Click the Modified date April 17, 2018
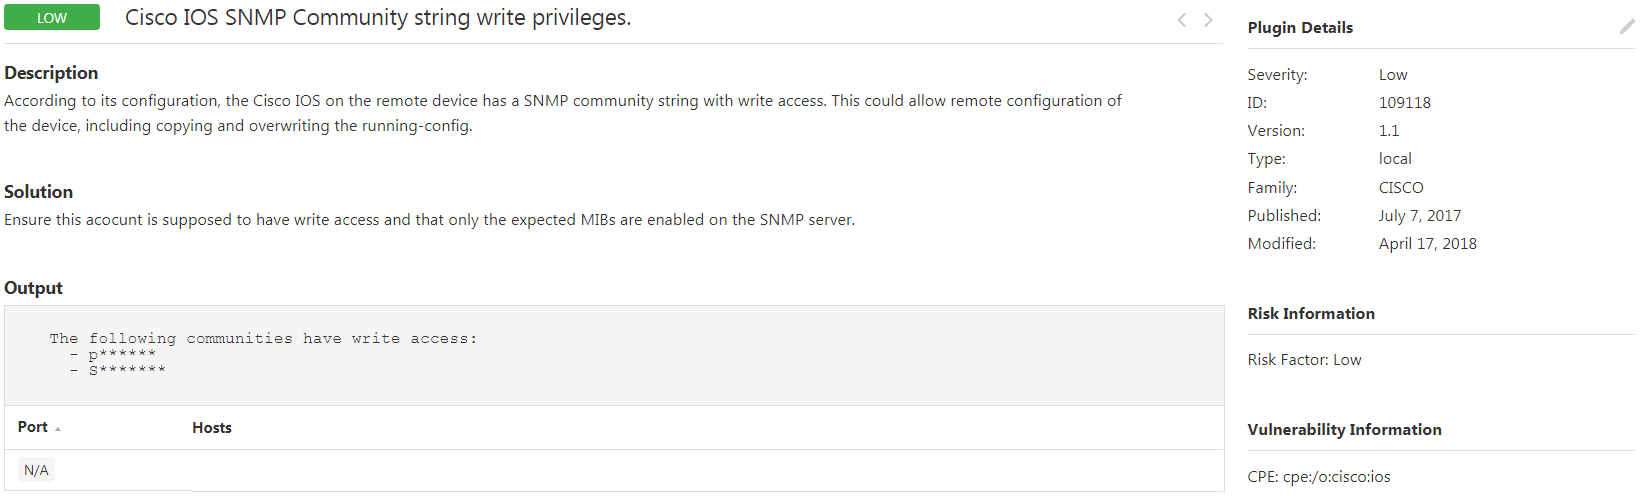The width and height of the screenshot is (1640, 496). [x=1428, y=244]
